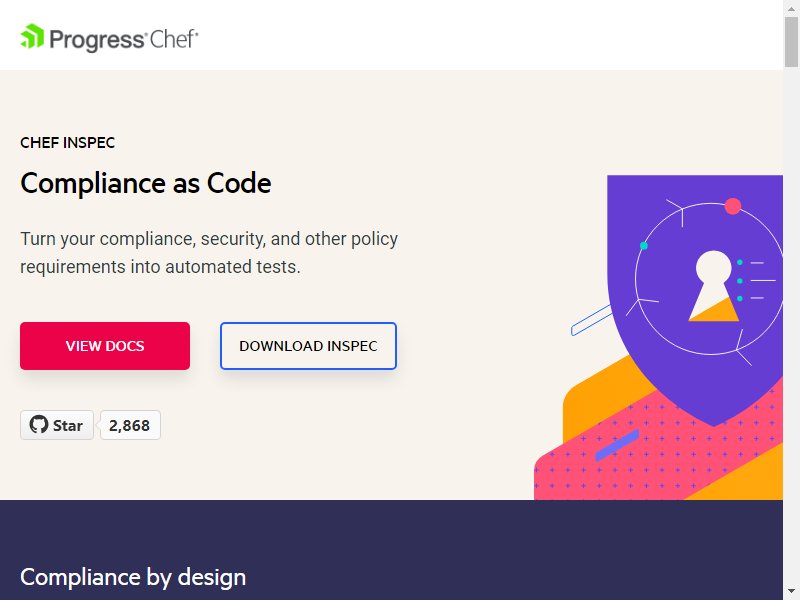Click the pink dot on the shield circle
The width and height of the screenshot is (800, 600).
click(x=733, y=206)
